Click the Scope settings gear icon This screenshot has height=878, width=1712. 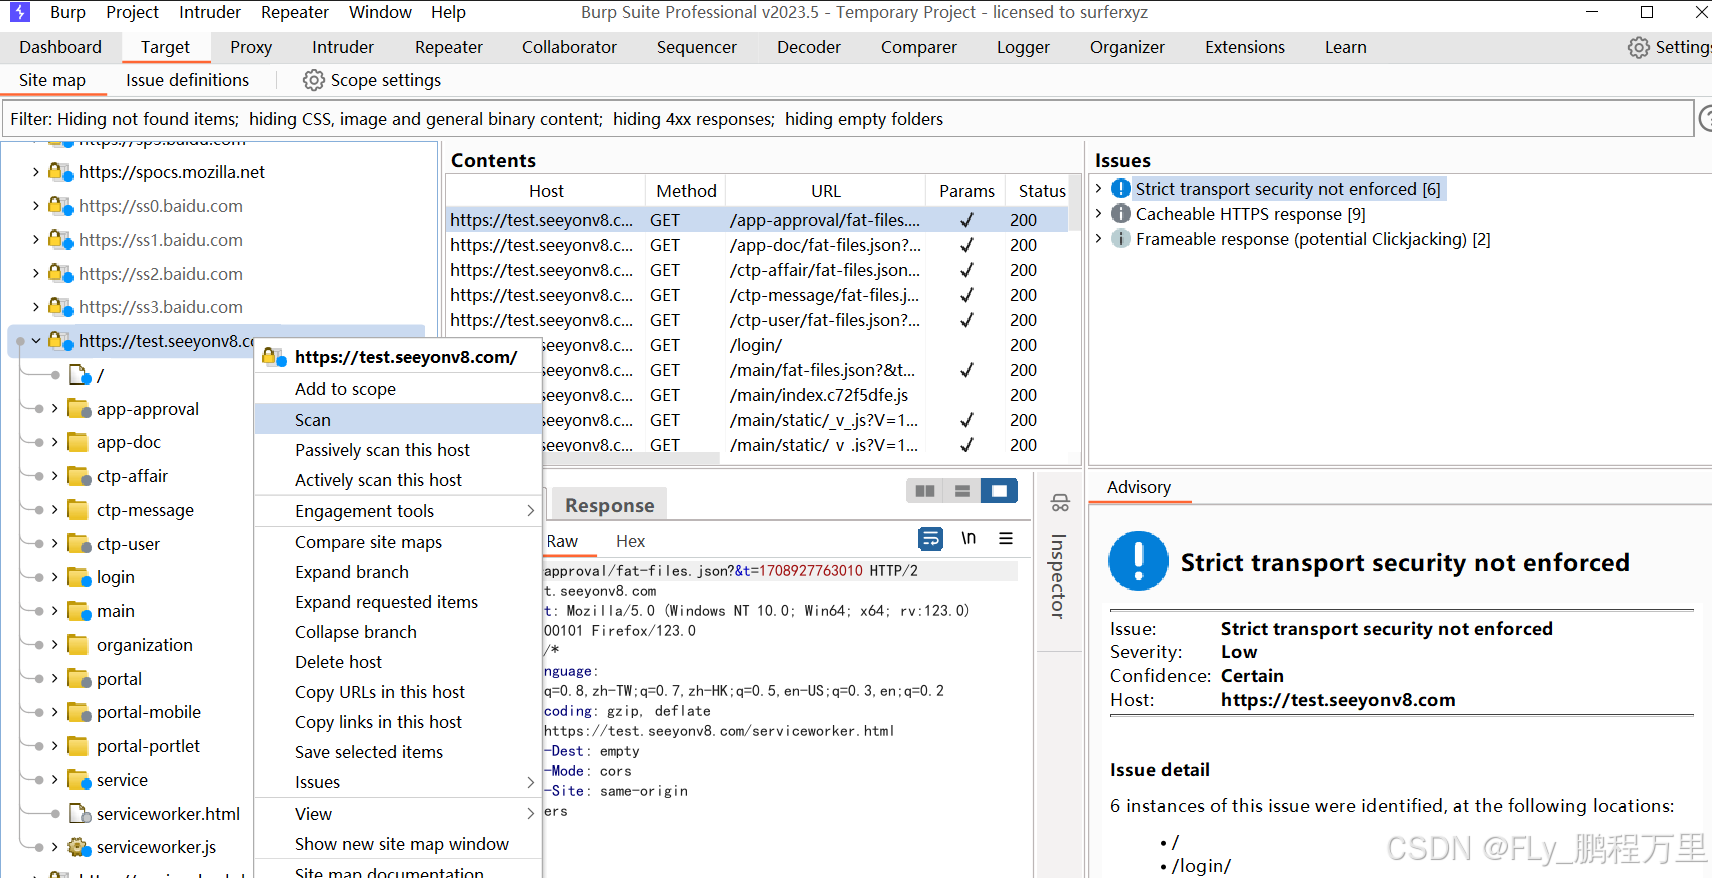coord(314,80)
